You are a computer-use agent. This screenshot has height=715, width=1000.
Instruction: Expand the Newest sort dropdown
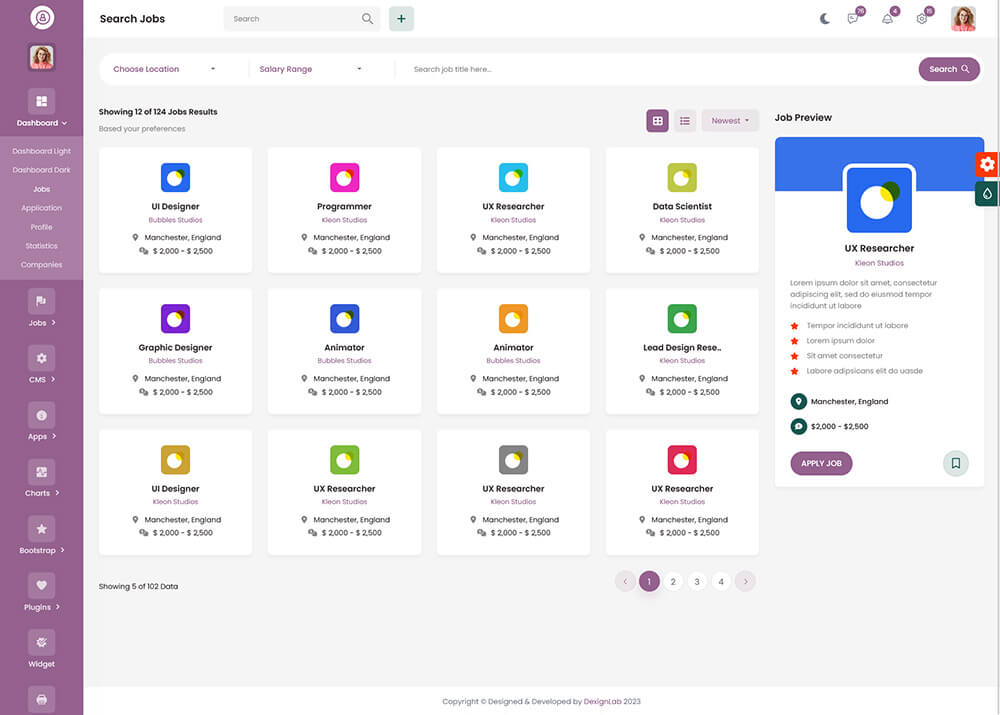tap(730, 121)
